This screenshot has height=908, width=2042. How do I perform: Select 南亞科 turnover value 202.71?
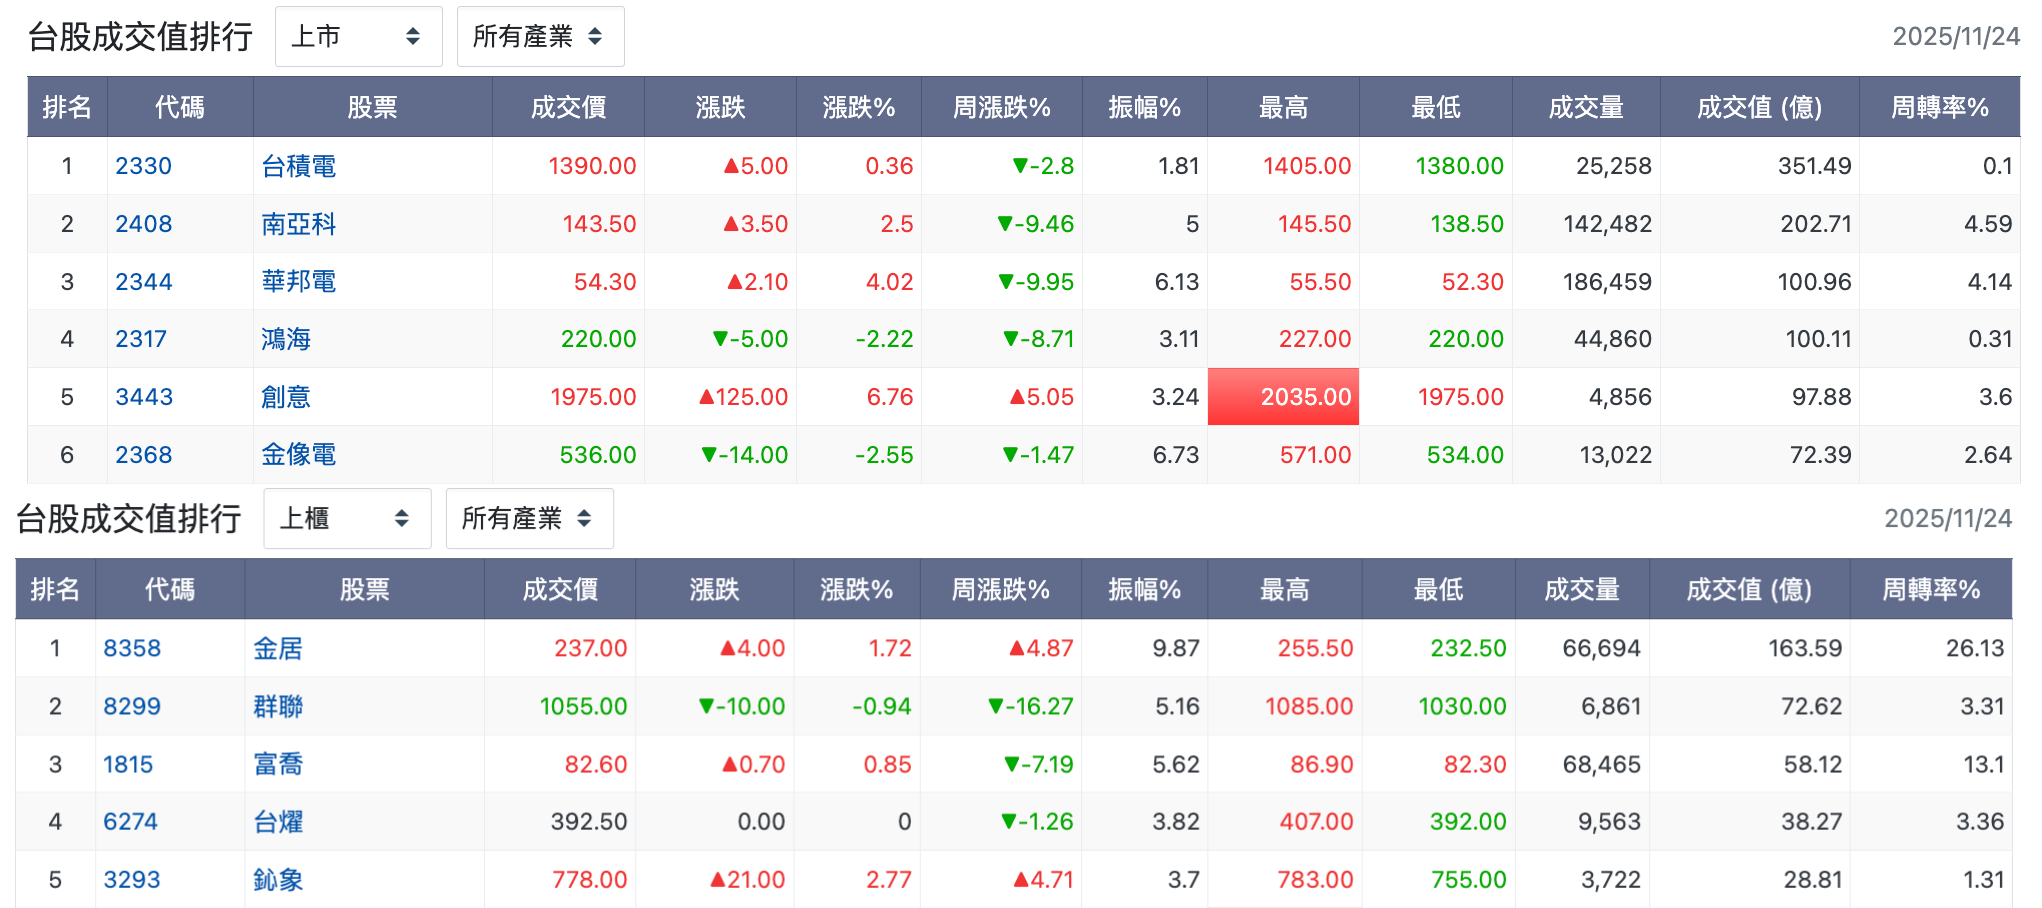tap(1816, 224)
